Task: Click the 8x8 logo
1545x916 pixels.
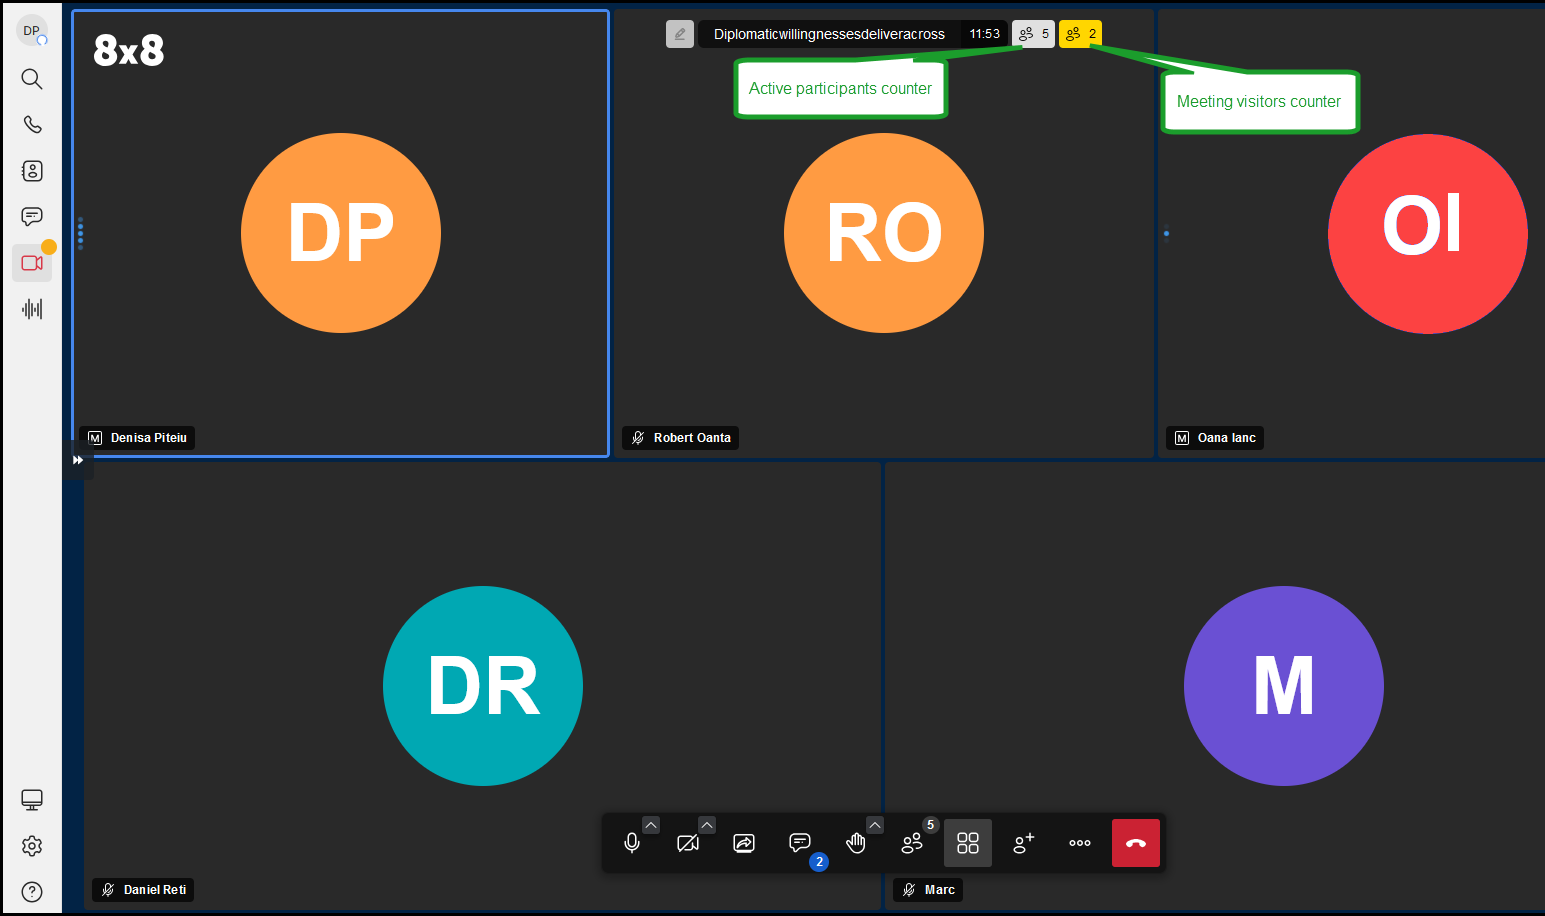Action: 129,50
